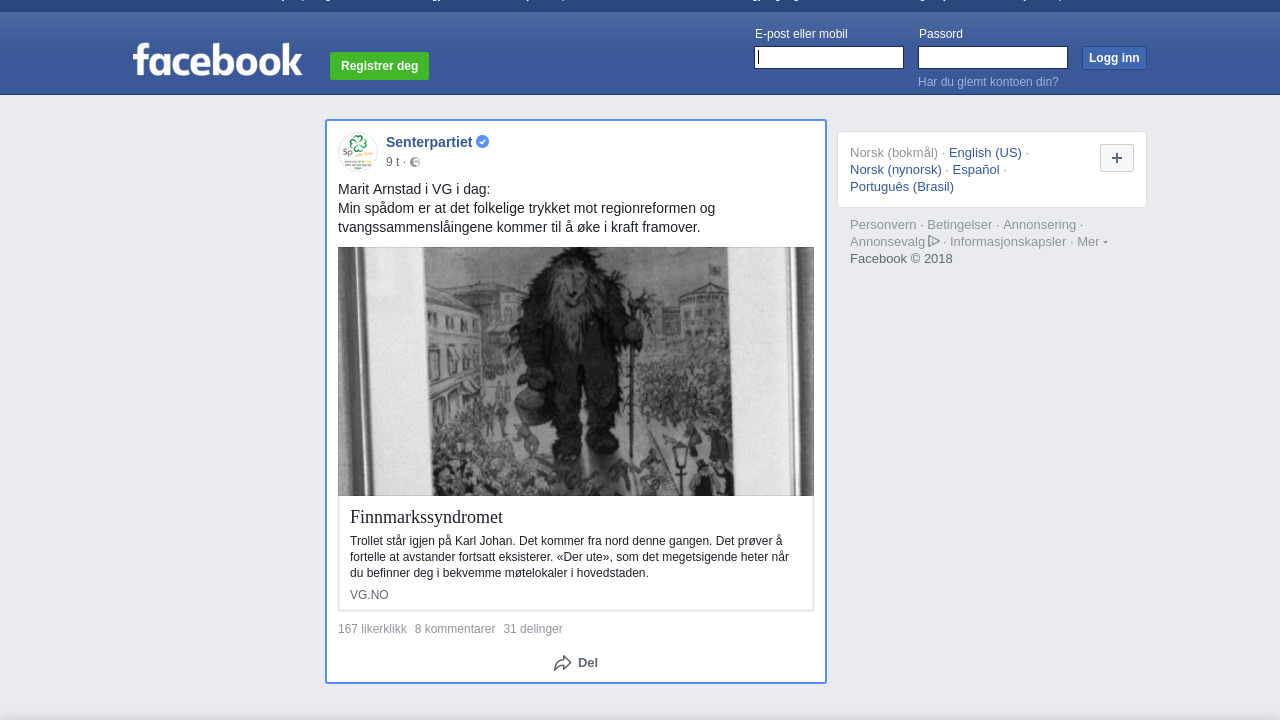Image resolution: width=1280 pixels, height=720 pixels.
Task: Open the Annonsering footer link
Action: pos(1039,225)
